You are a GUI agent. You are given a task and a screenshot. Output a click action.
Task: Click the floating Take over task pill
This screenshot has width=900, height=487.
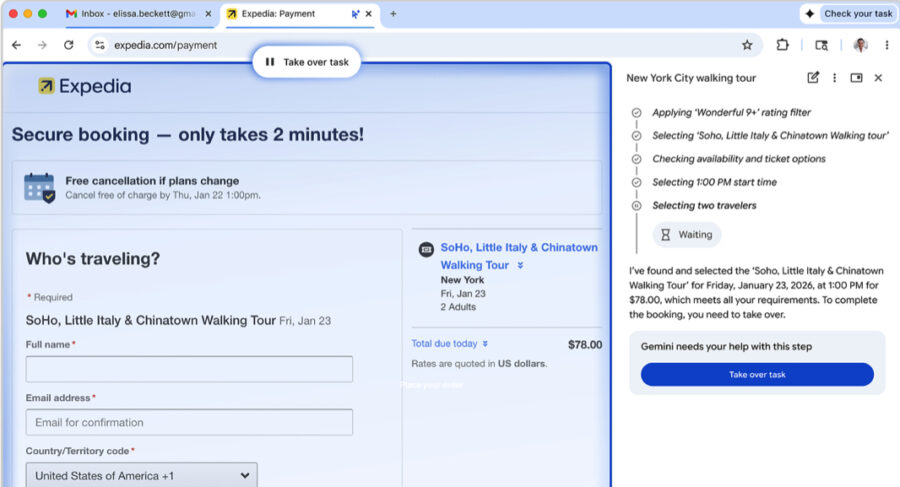306,62
